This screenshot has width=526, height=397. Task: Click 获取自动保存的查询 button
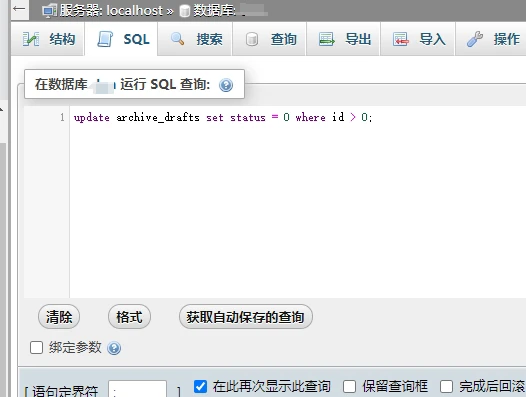click(246, 317)
